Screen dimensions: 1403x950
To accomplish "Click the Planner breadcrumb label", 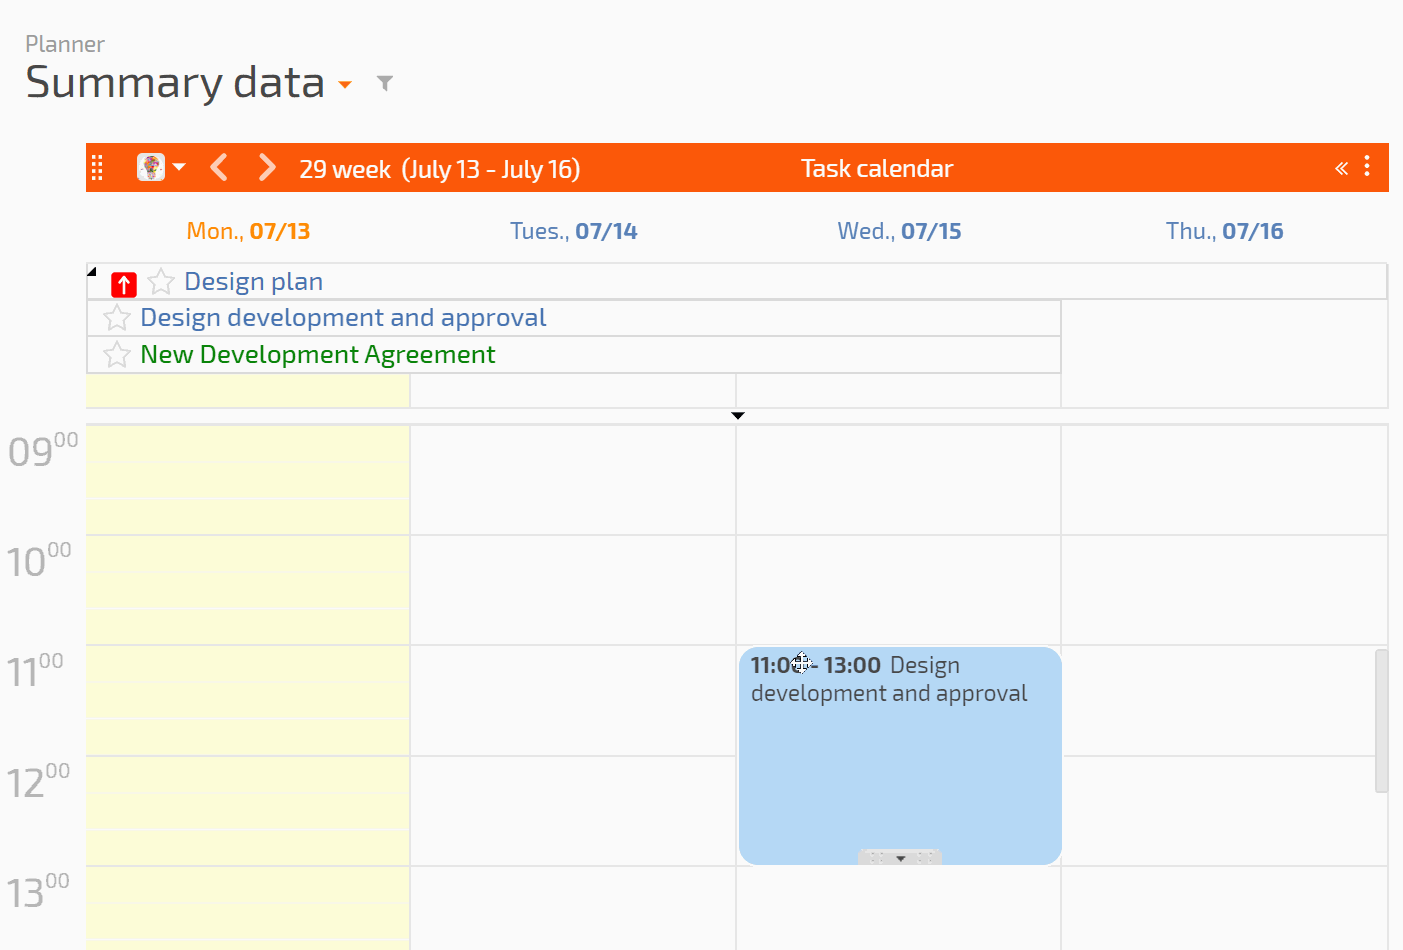I will pos(65,44).
